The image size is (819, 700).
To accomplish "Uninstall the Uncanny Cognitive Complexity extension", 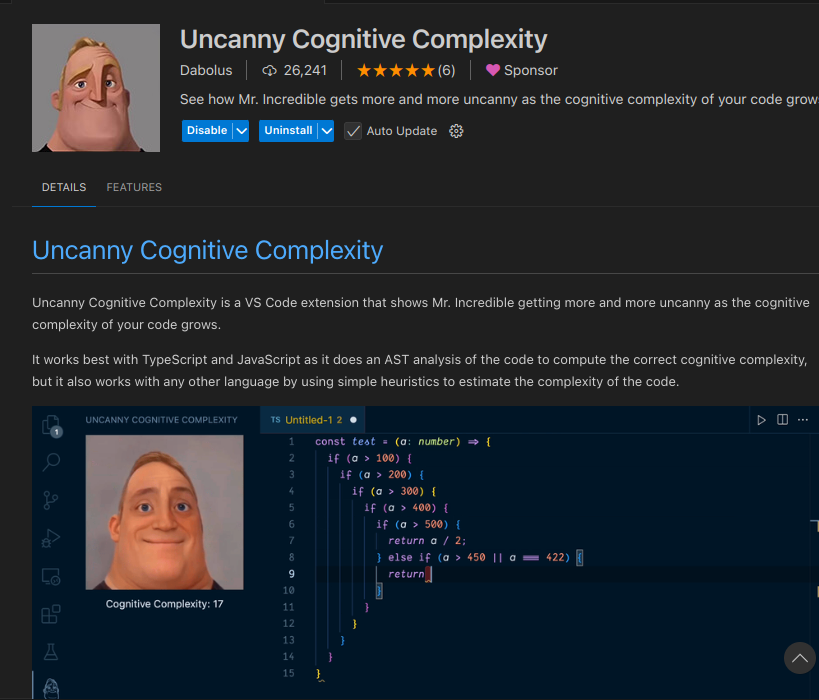I will pyautogui.click(x=288, y=131).
